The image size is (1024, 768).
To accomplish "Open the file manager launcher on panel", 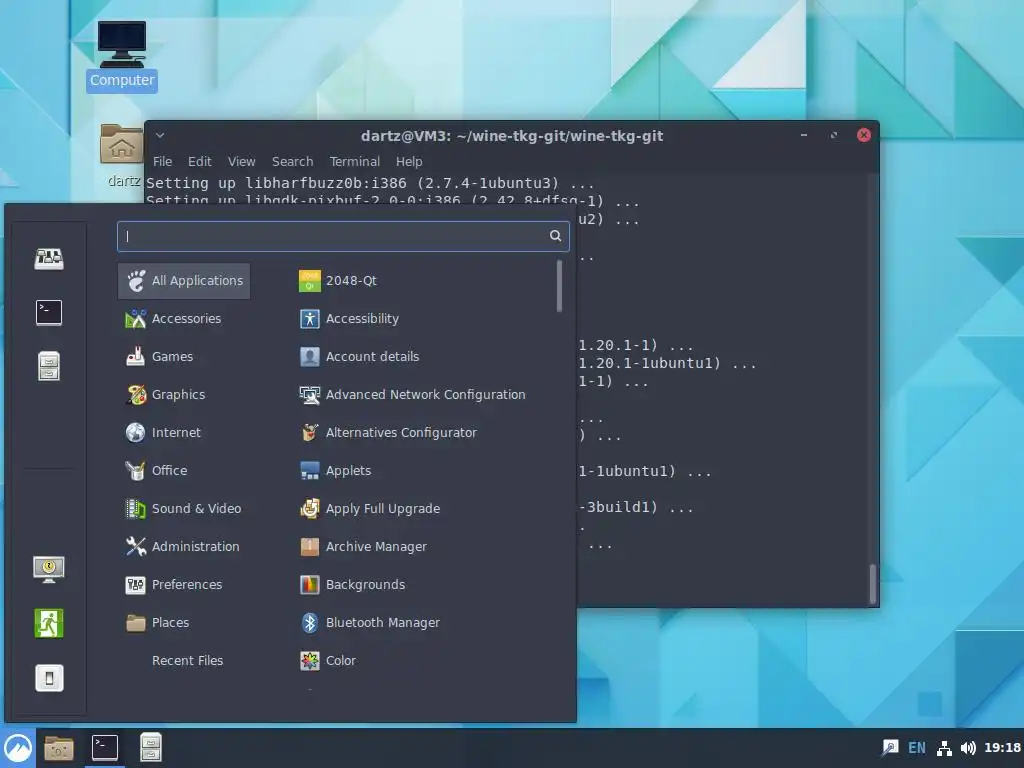I will (x=59, y=748).
